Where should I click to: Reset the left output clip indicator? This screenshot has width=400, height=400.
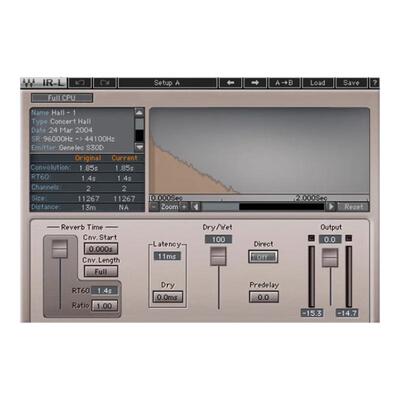coord(311,238)
